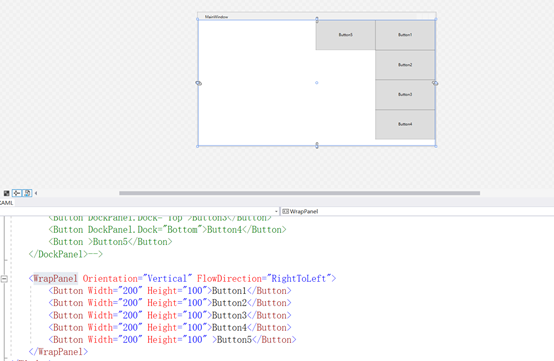Screen dimensions: 554x361
Task: Click the Button5 text in WrapPanel XAML
Action: tap(234, 340)
